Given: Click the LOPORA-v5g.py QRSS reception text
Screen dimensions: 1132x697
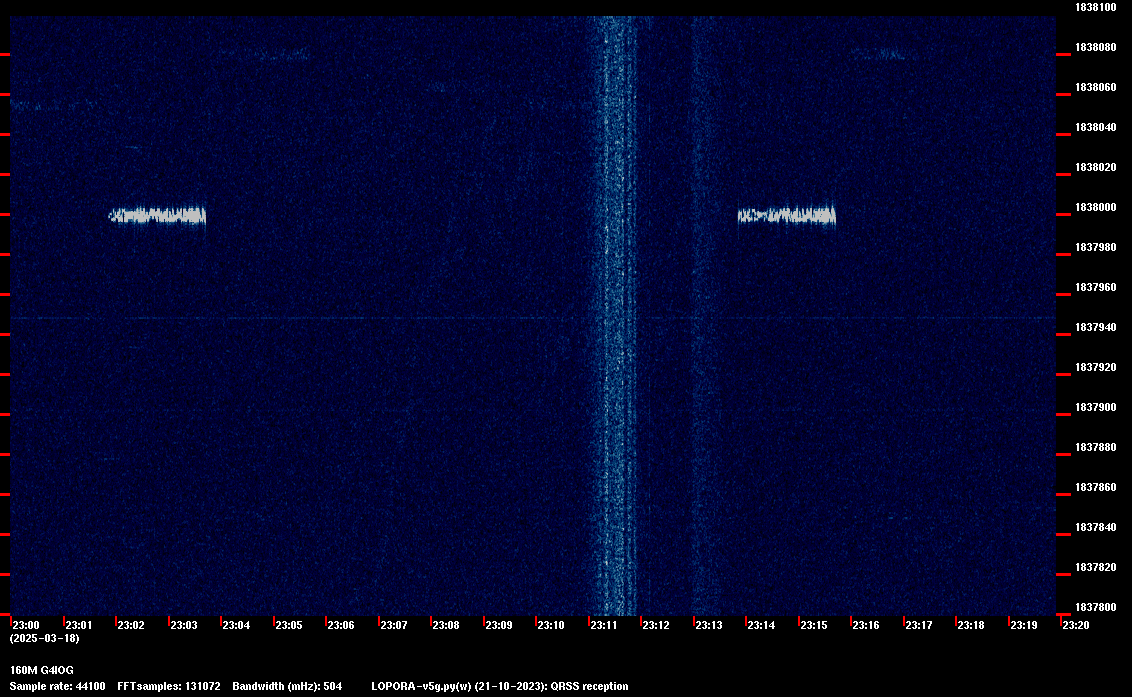Looking at the screenshot, I should point(500,686).
